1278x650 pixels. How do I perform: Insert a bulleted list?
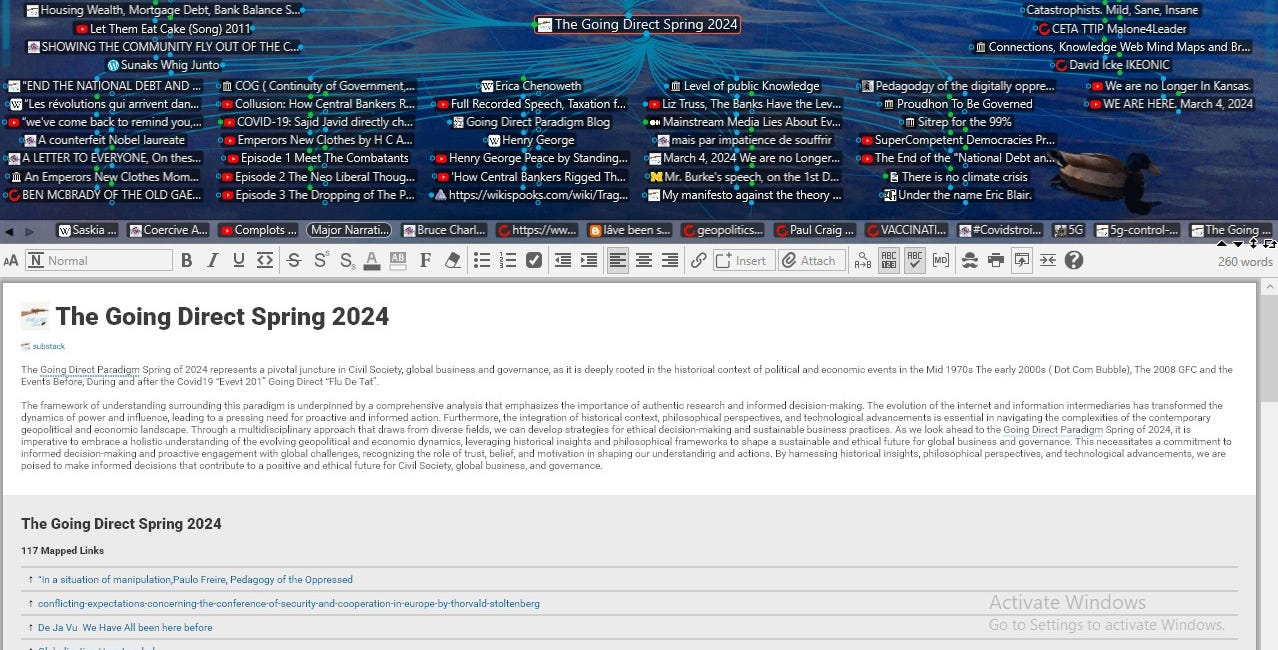pyautogui.click(x=482, y=260)
